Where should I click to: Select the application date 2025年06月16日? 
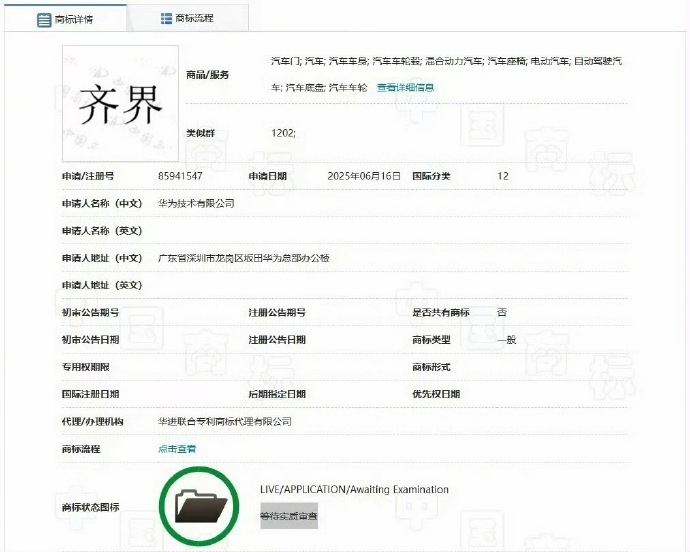click(x=364, y=176)
